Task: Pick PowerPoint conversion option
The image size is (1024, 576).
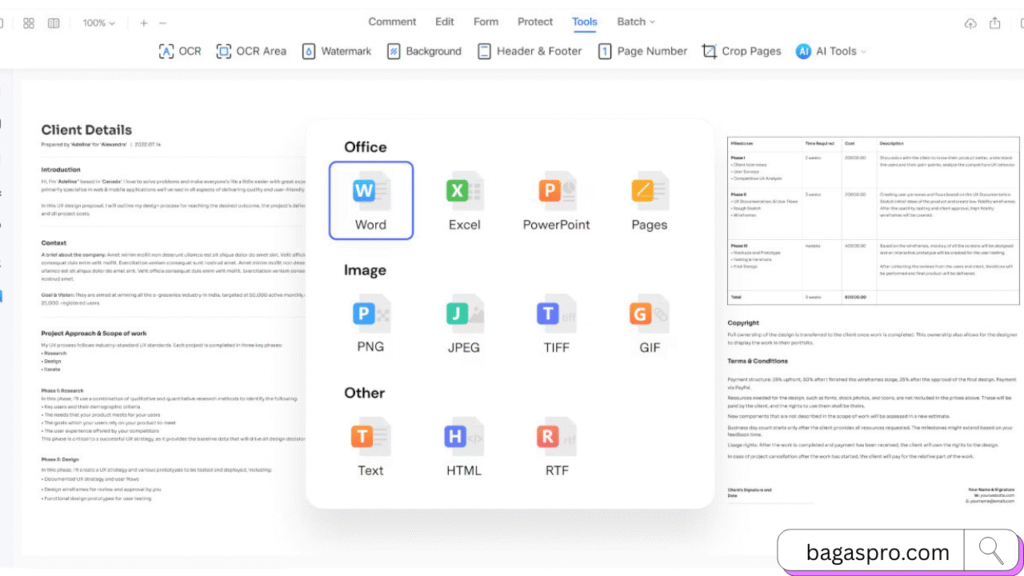Action: 556,200
